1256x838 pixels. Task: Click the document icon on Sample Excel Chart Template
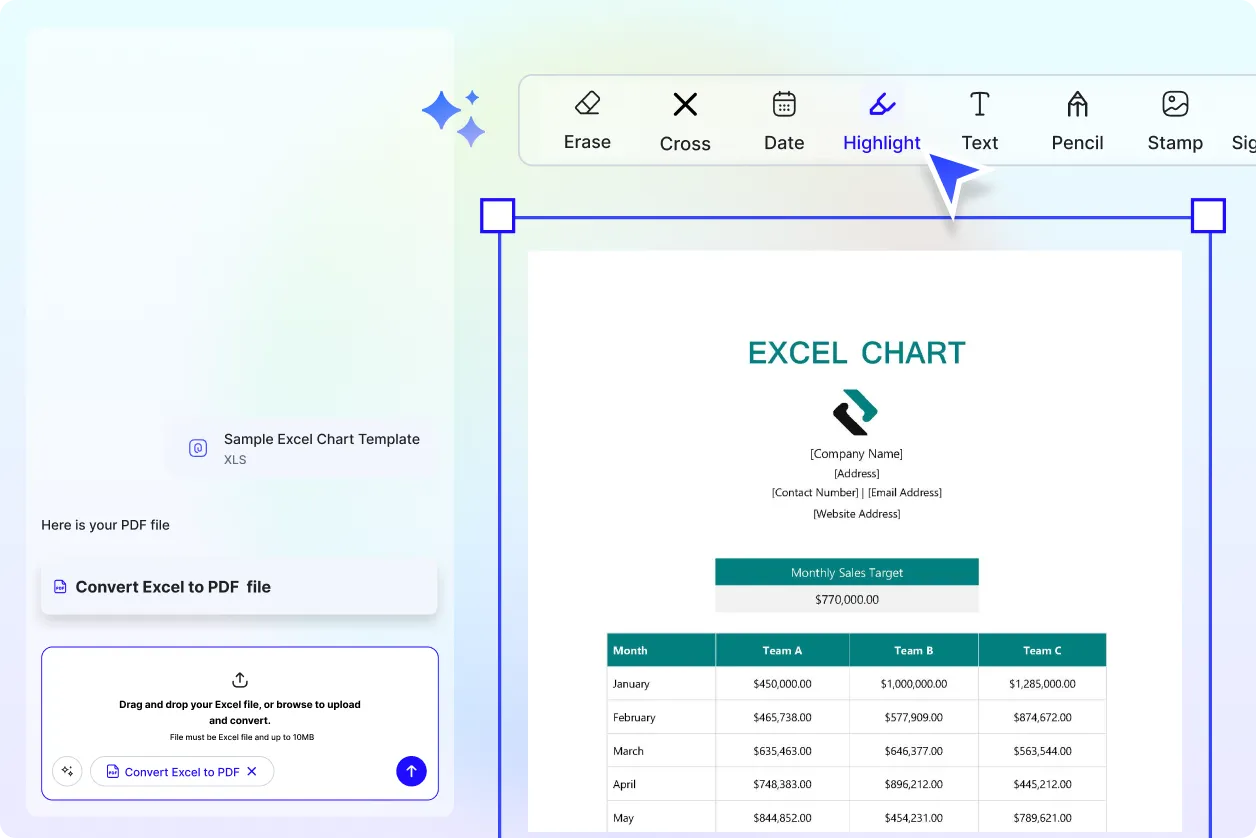(198, 447)
